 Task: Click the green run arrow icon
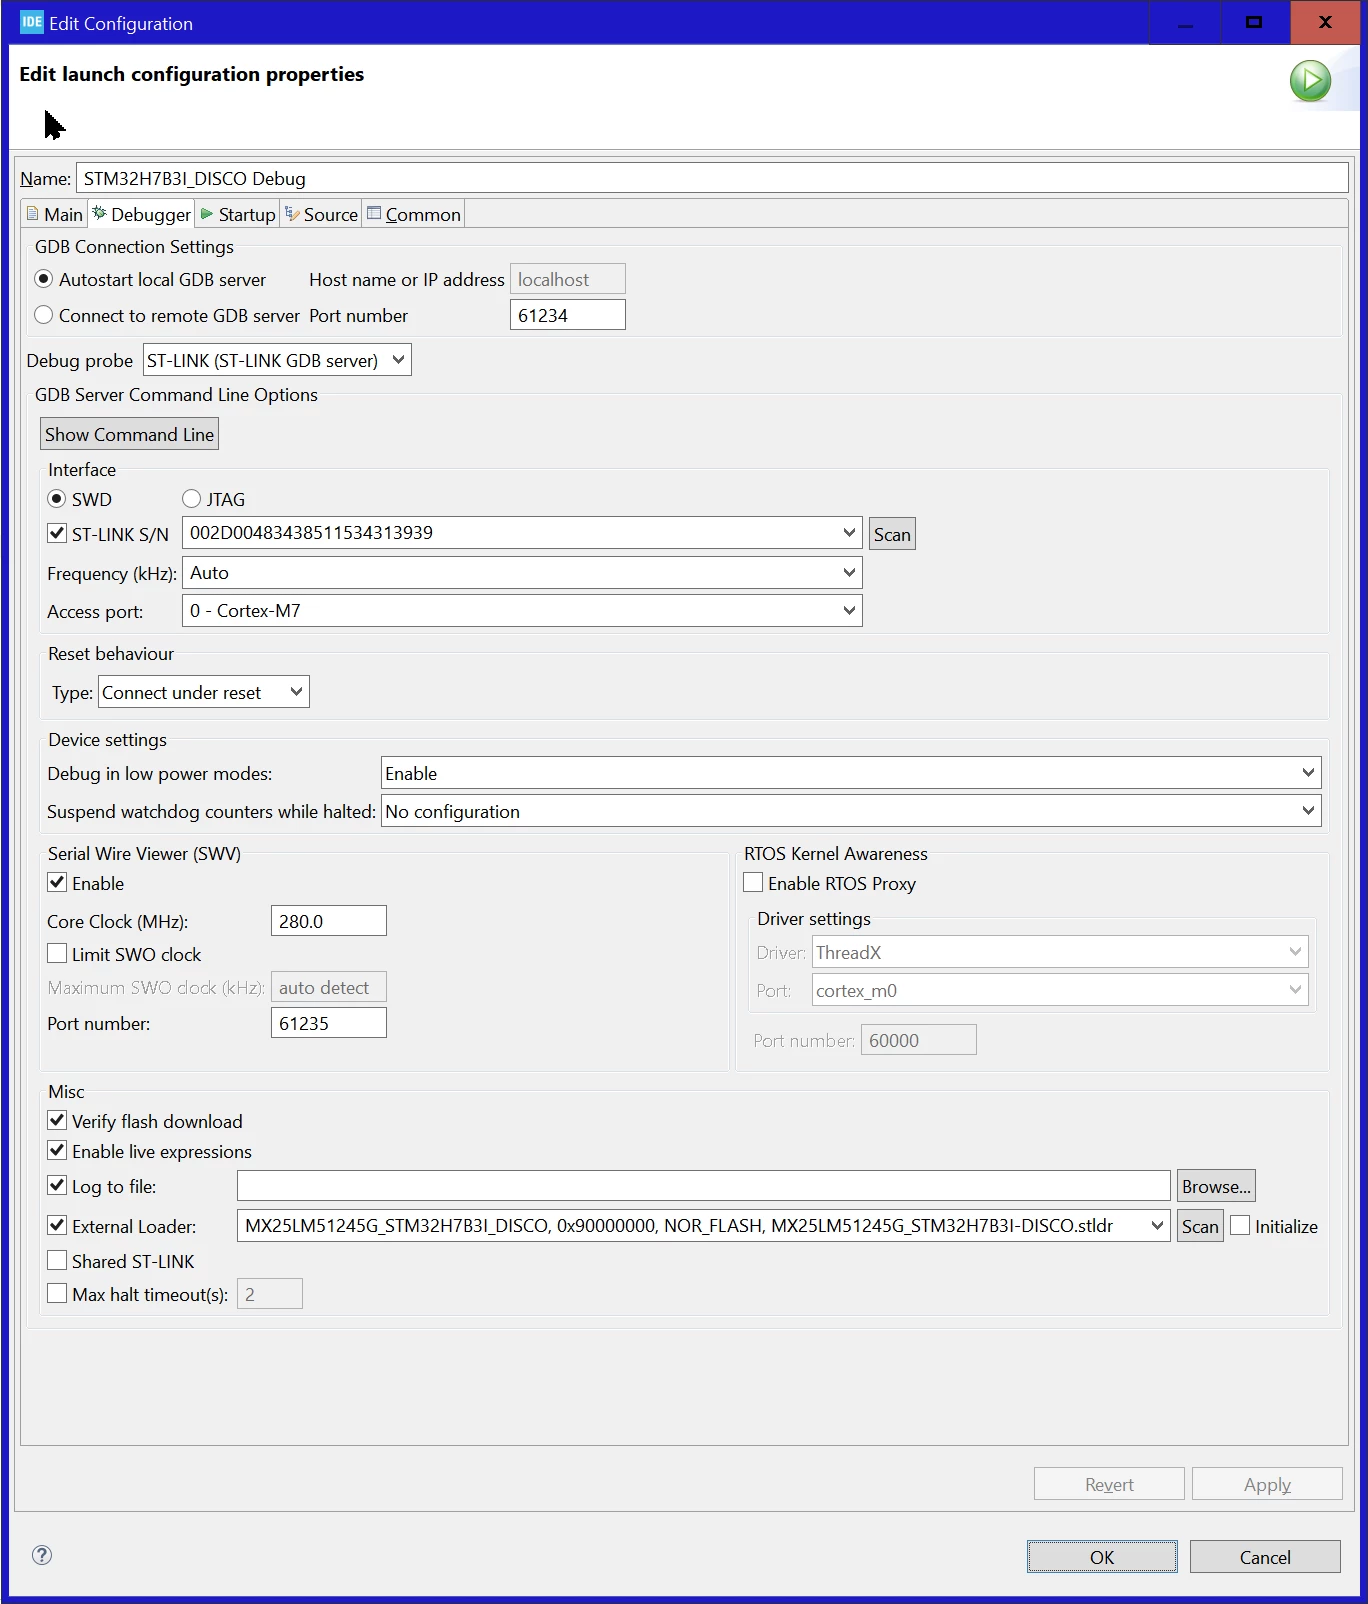tap(1310, 81)
